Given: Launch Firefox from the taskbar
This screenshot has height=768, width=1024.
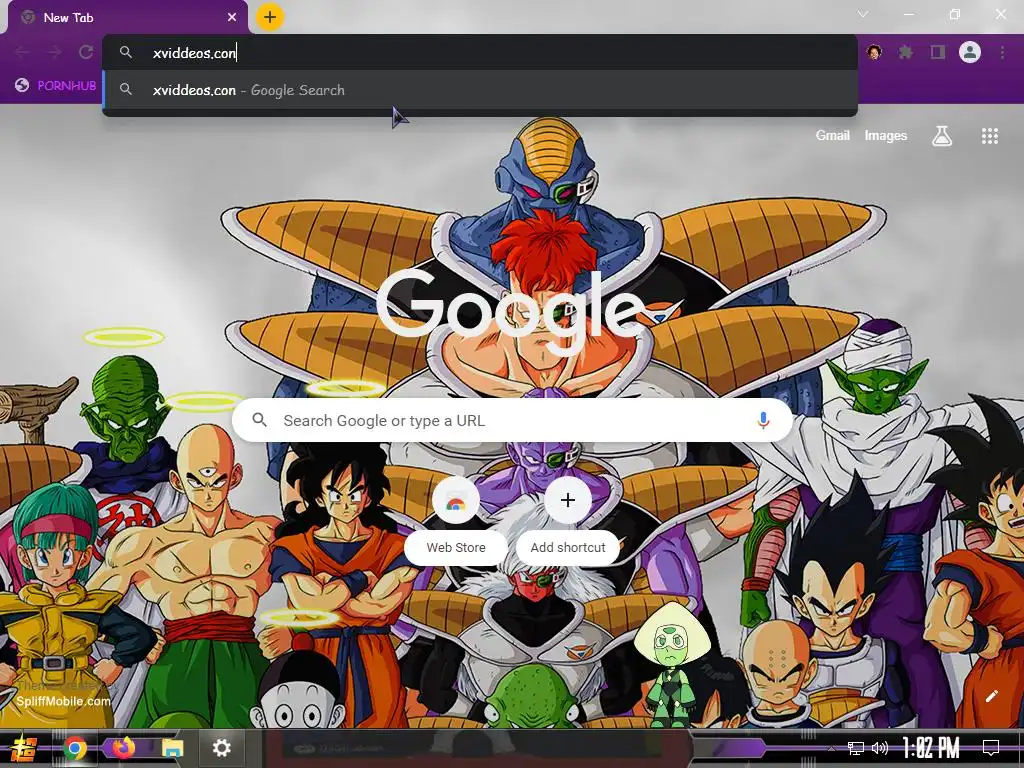Looking at the screenshot, I should click(x=123, y=748).
